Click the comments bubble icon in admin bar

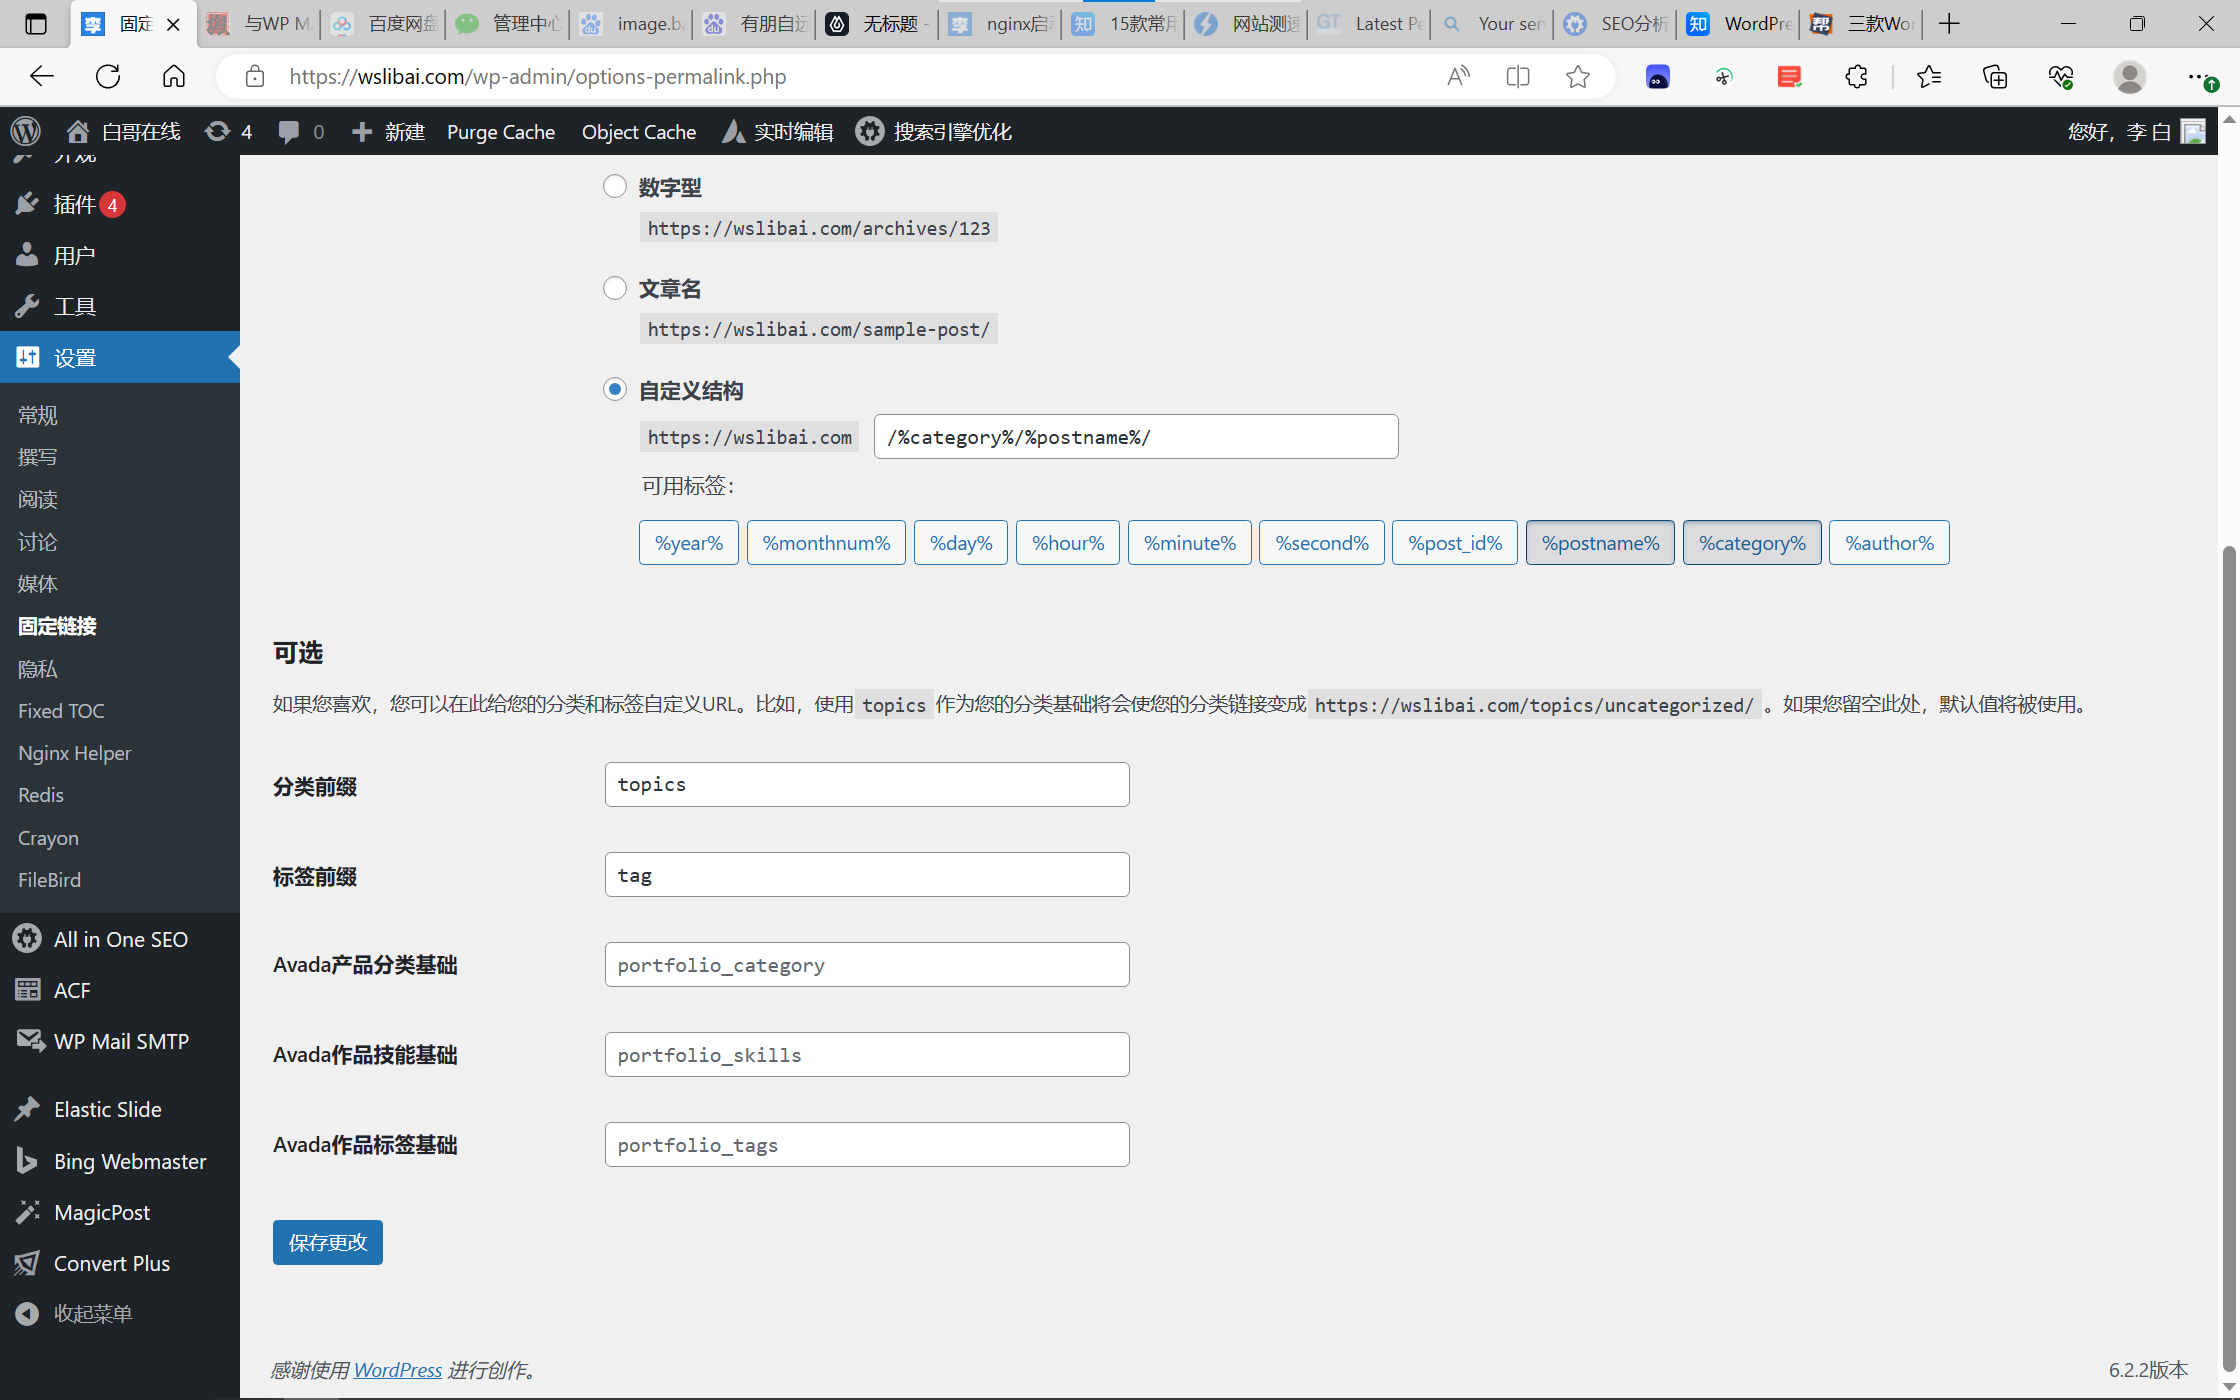(x=289, y=131)
